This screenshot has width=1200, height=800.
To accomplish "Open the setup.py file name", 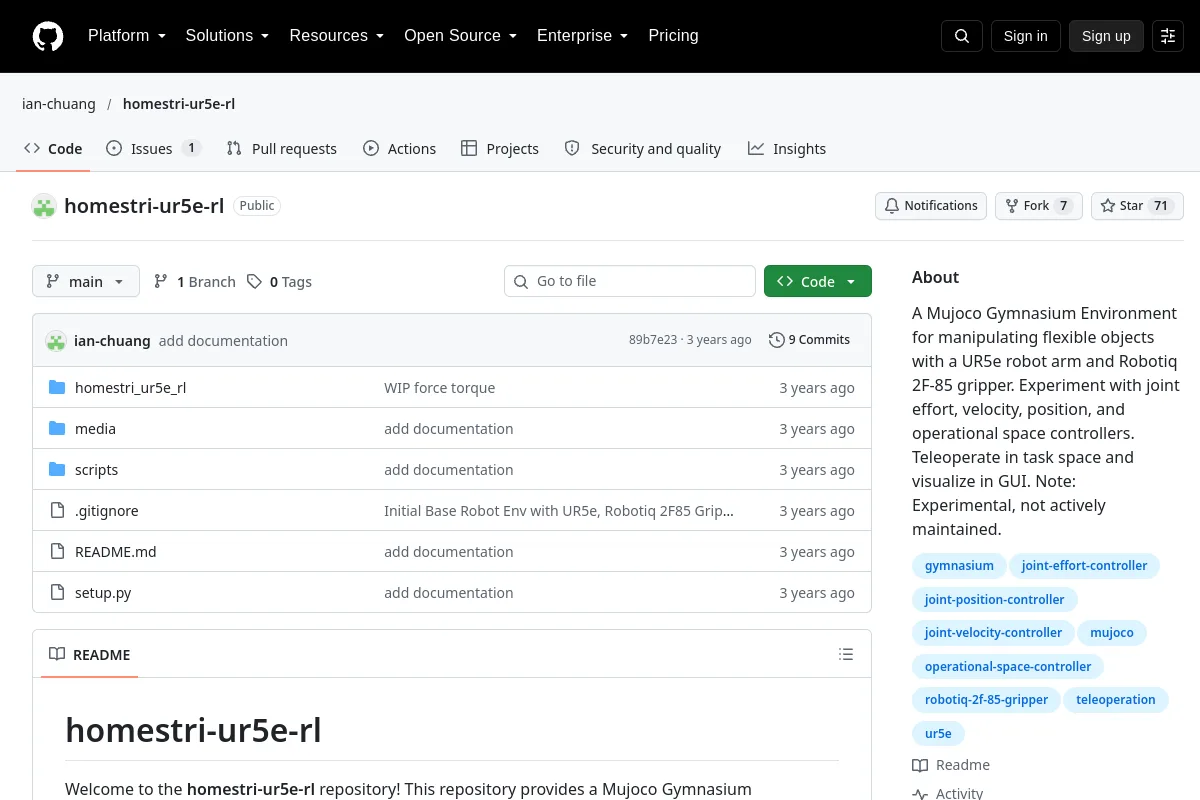I will coord(103,593).
